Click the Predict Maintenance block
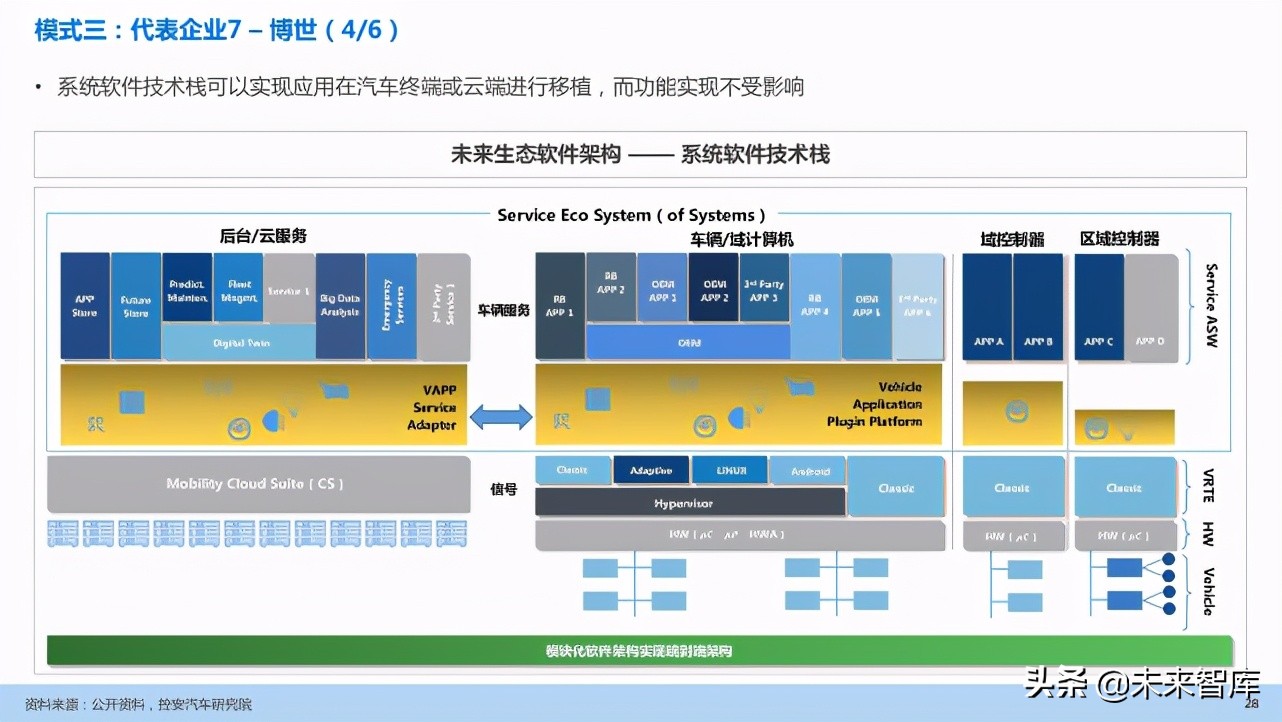Image resolution: width=1282 pixels, height=722 pixels. [187, 288]
